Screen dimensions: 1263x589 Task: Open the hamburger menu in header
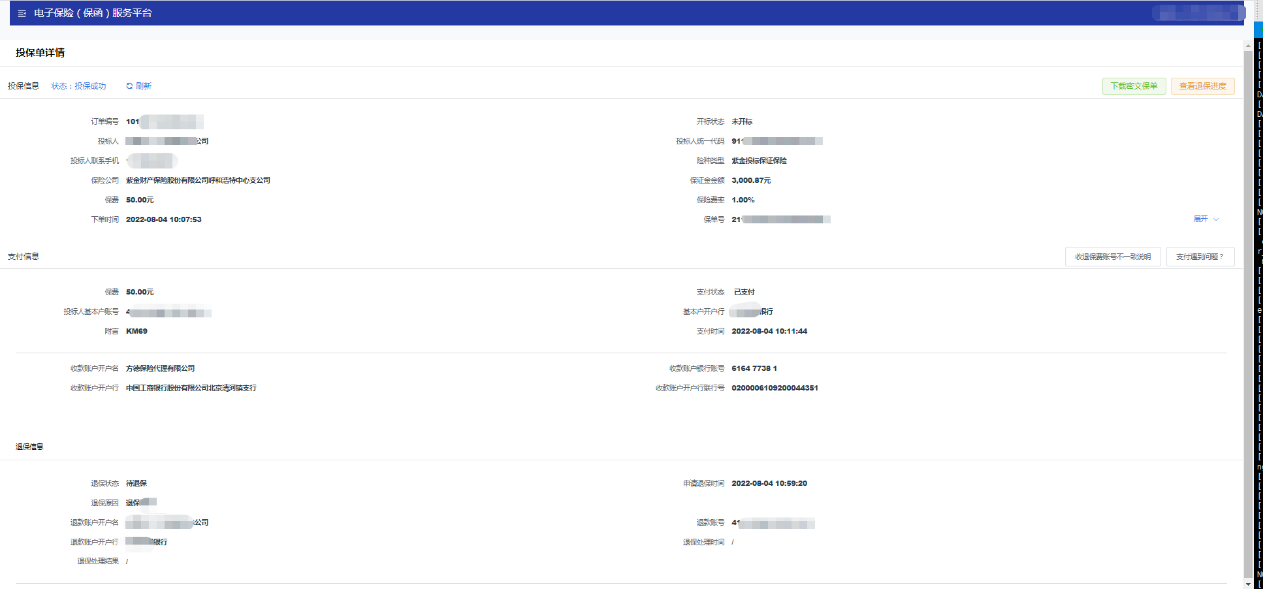(22, 14)
